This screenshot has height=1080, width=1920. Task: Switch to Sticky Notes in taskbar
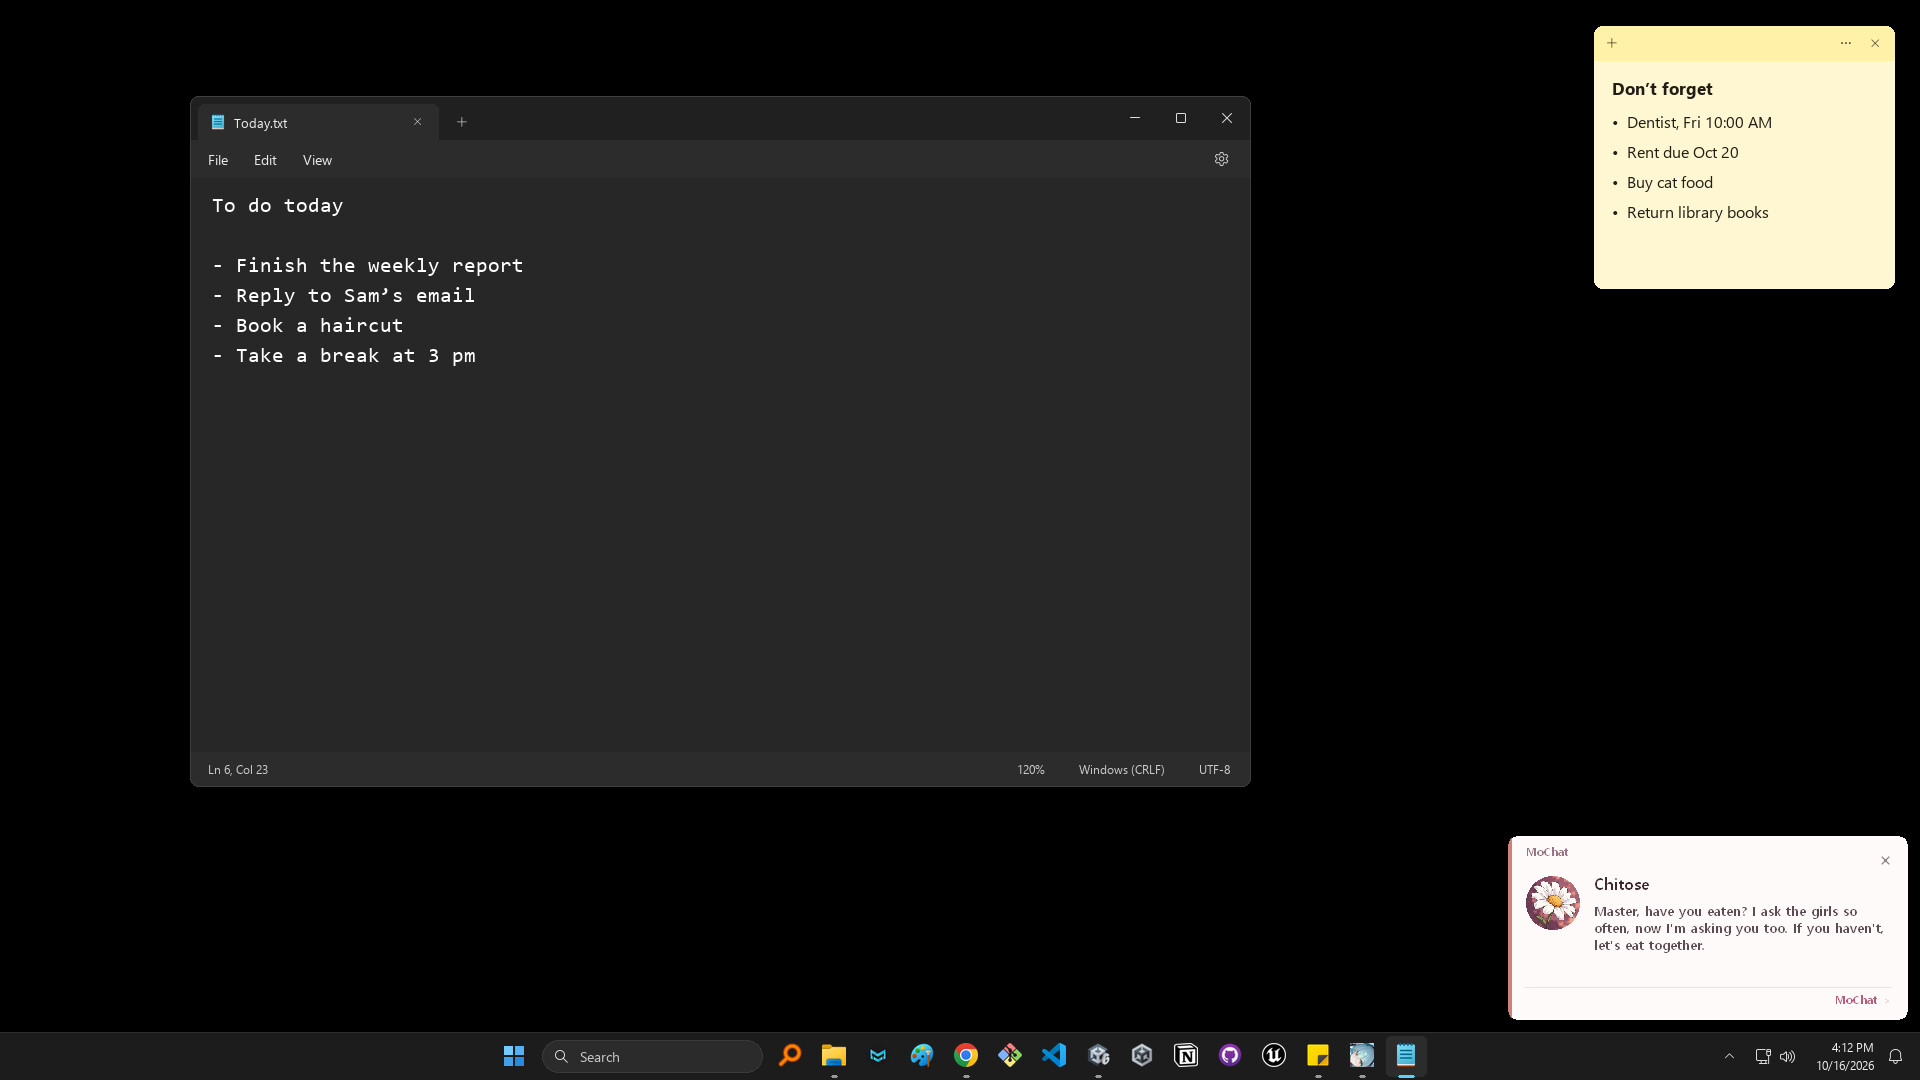(1318, 1056)
